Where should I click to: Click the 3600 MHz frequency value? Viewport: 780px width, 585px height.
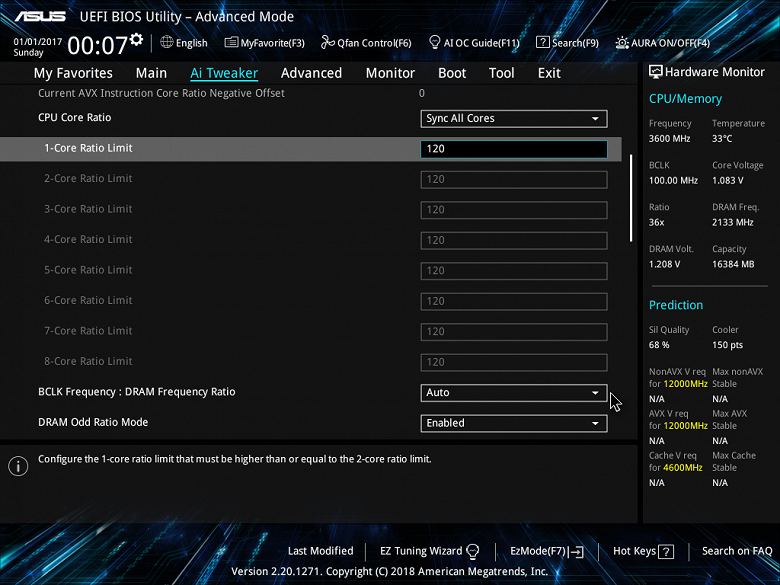[x=670, y=139]
